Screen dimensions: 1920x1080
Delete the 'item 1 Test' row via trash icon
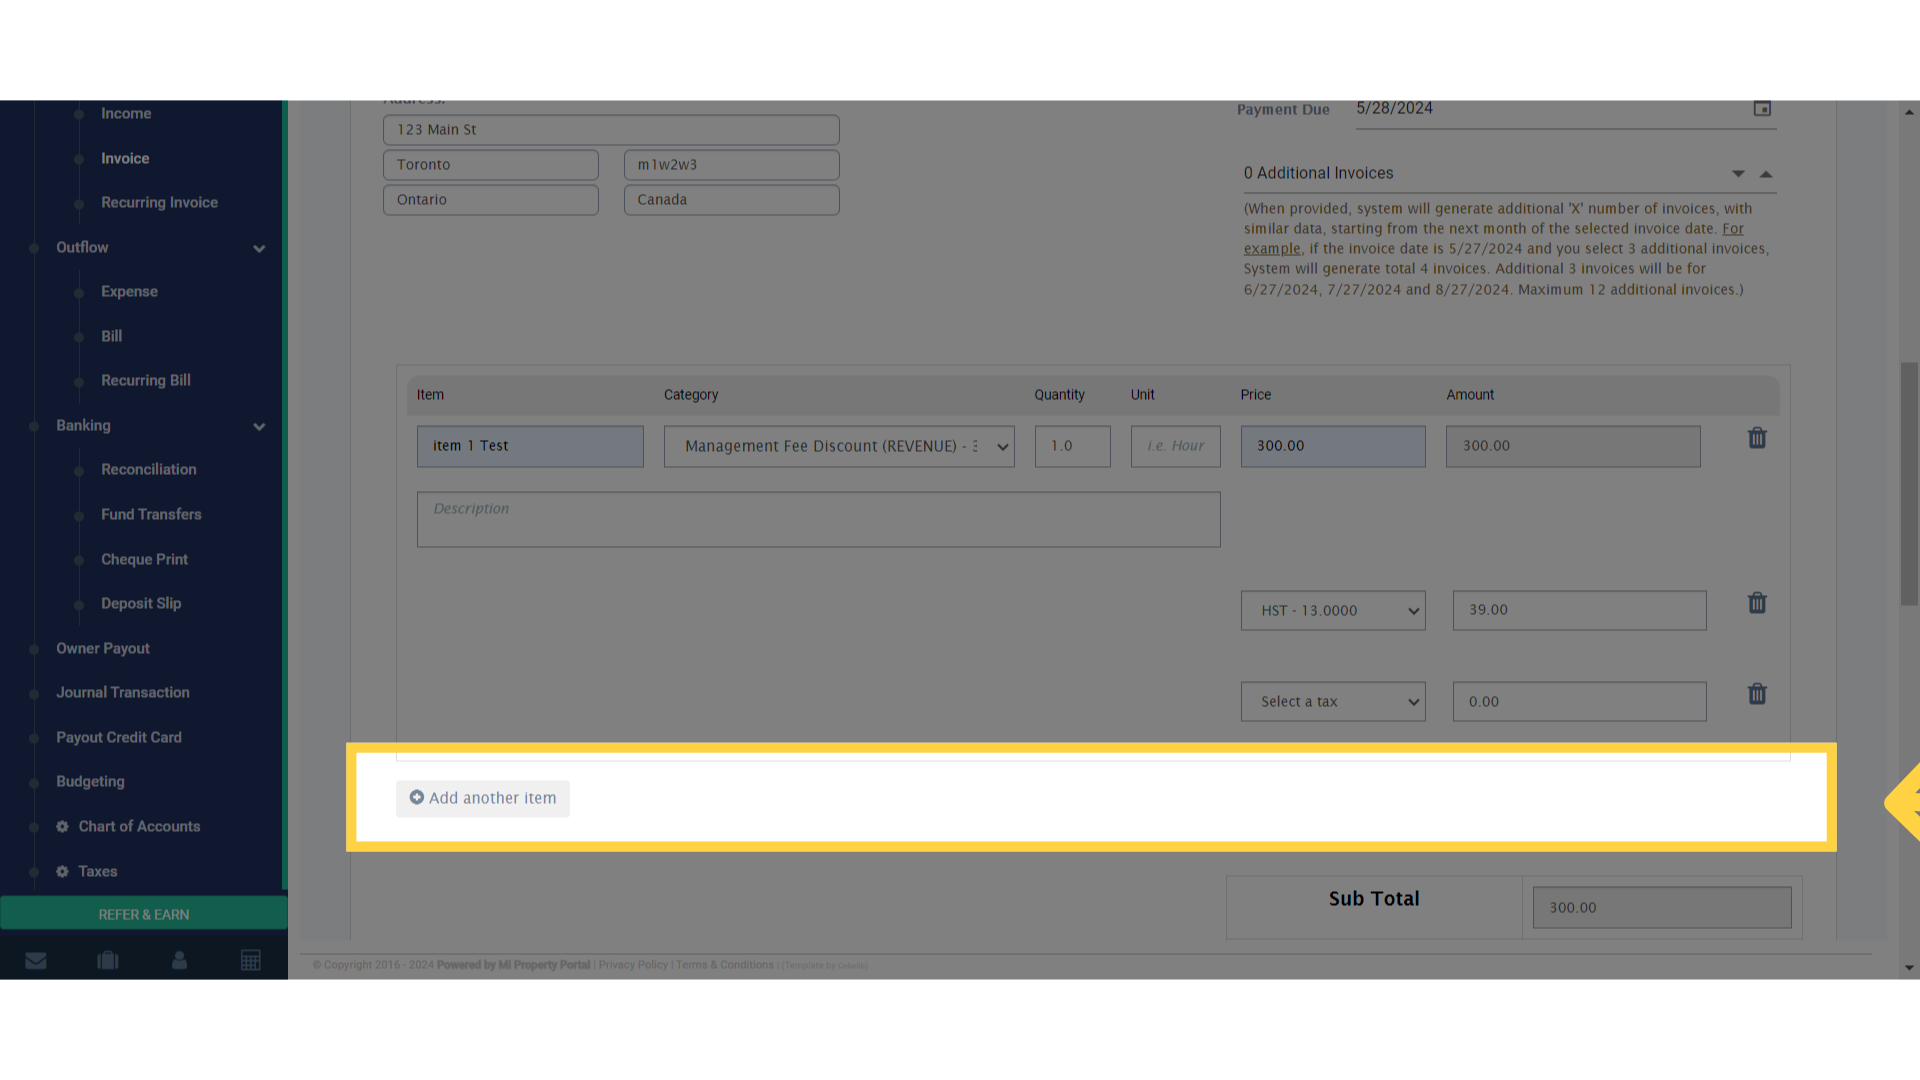pyautogui.click(x=1757, y=438)
